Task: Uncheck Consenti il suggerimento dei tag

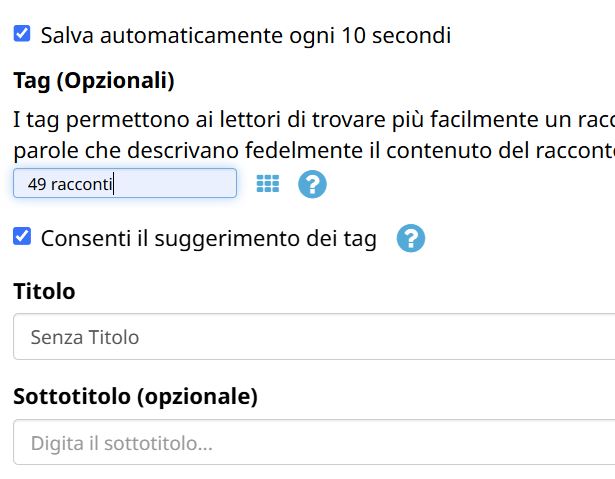Action: click(x=22, y=237)
